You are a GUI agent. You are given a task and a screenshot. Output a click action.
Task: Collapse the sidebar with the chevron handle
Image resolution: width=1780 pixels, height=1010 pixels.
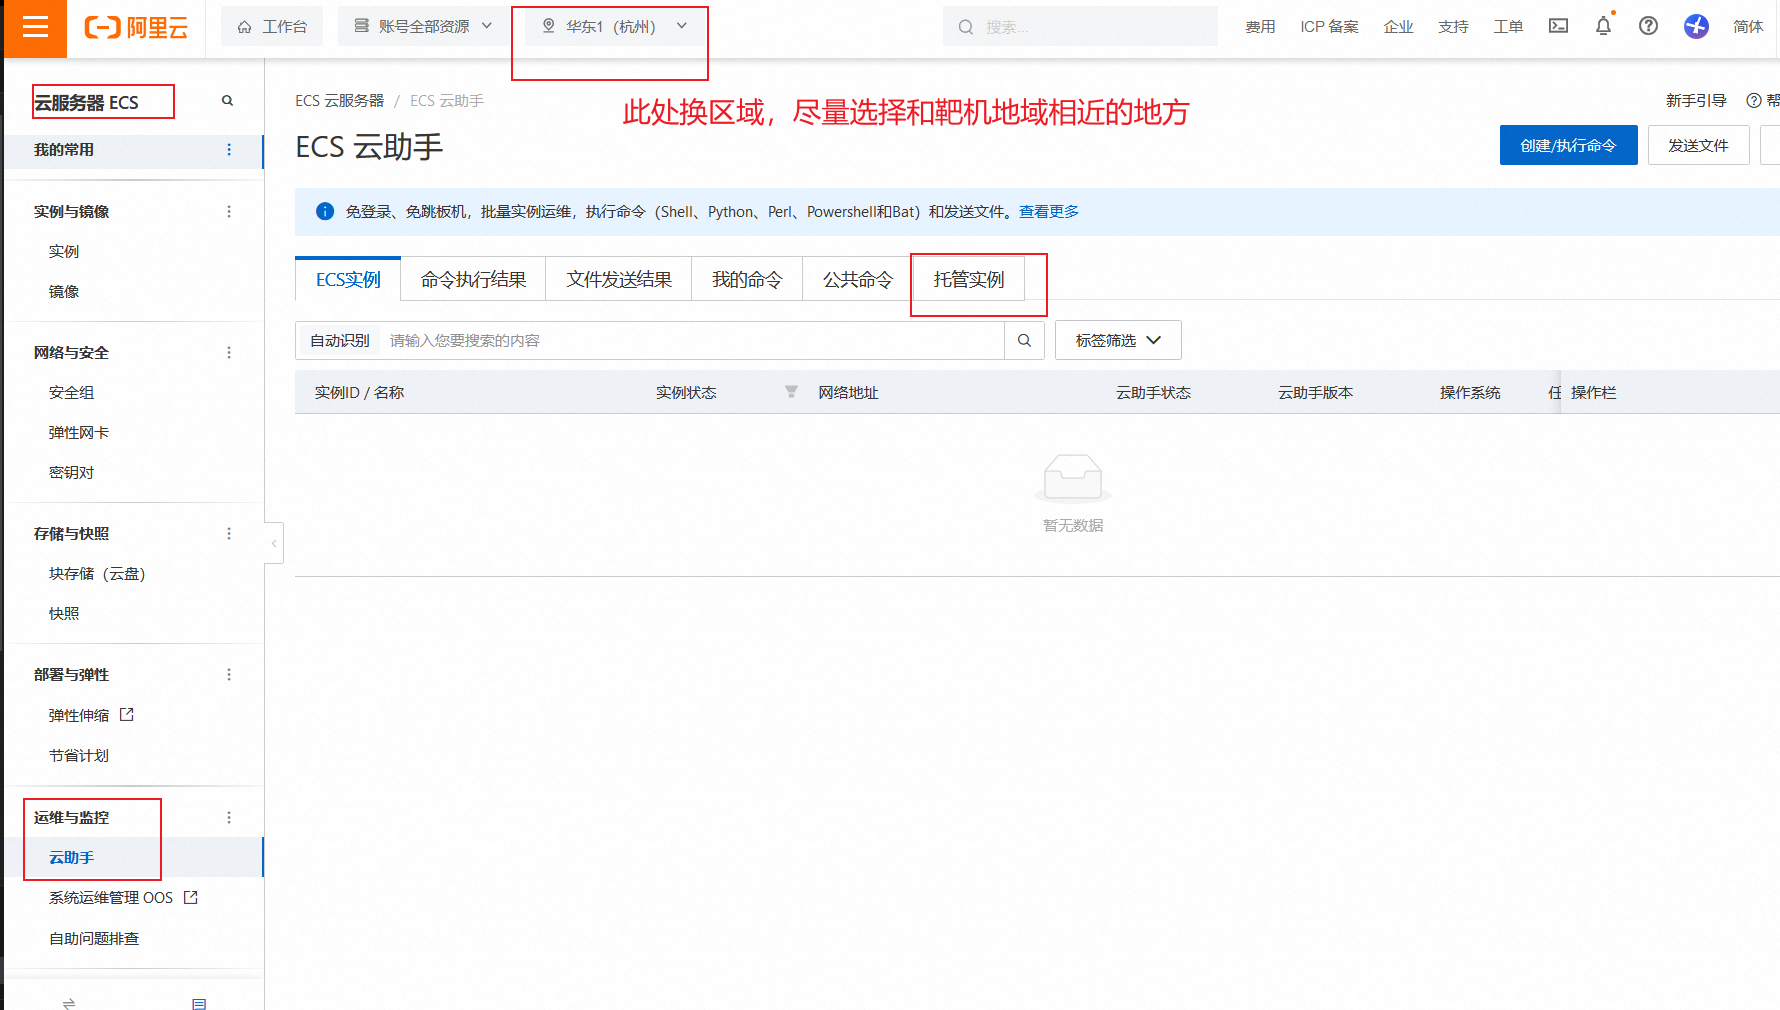pyautogui.click(x=274, y=543)
